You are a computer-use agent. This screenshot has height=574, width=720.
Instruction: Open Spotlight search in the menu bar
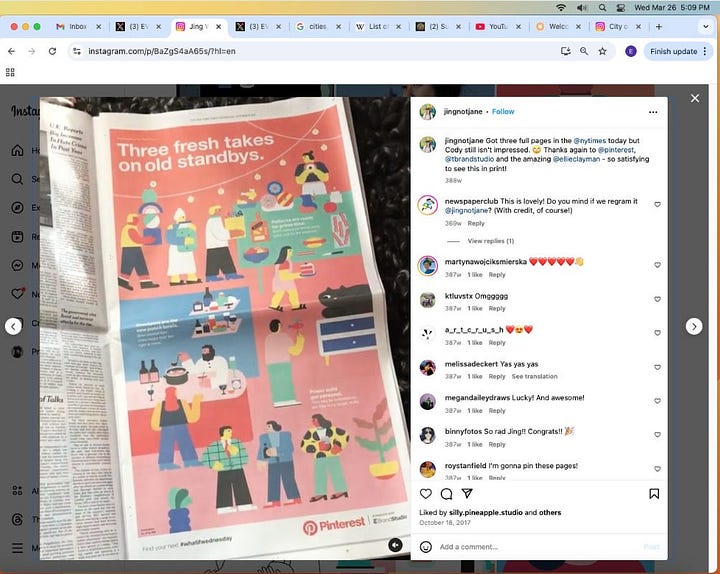click(602, 7)
